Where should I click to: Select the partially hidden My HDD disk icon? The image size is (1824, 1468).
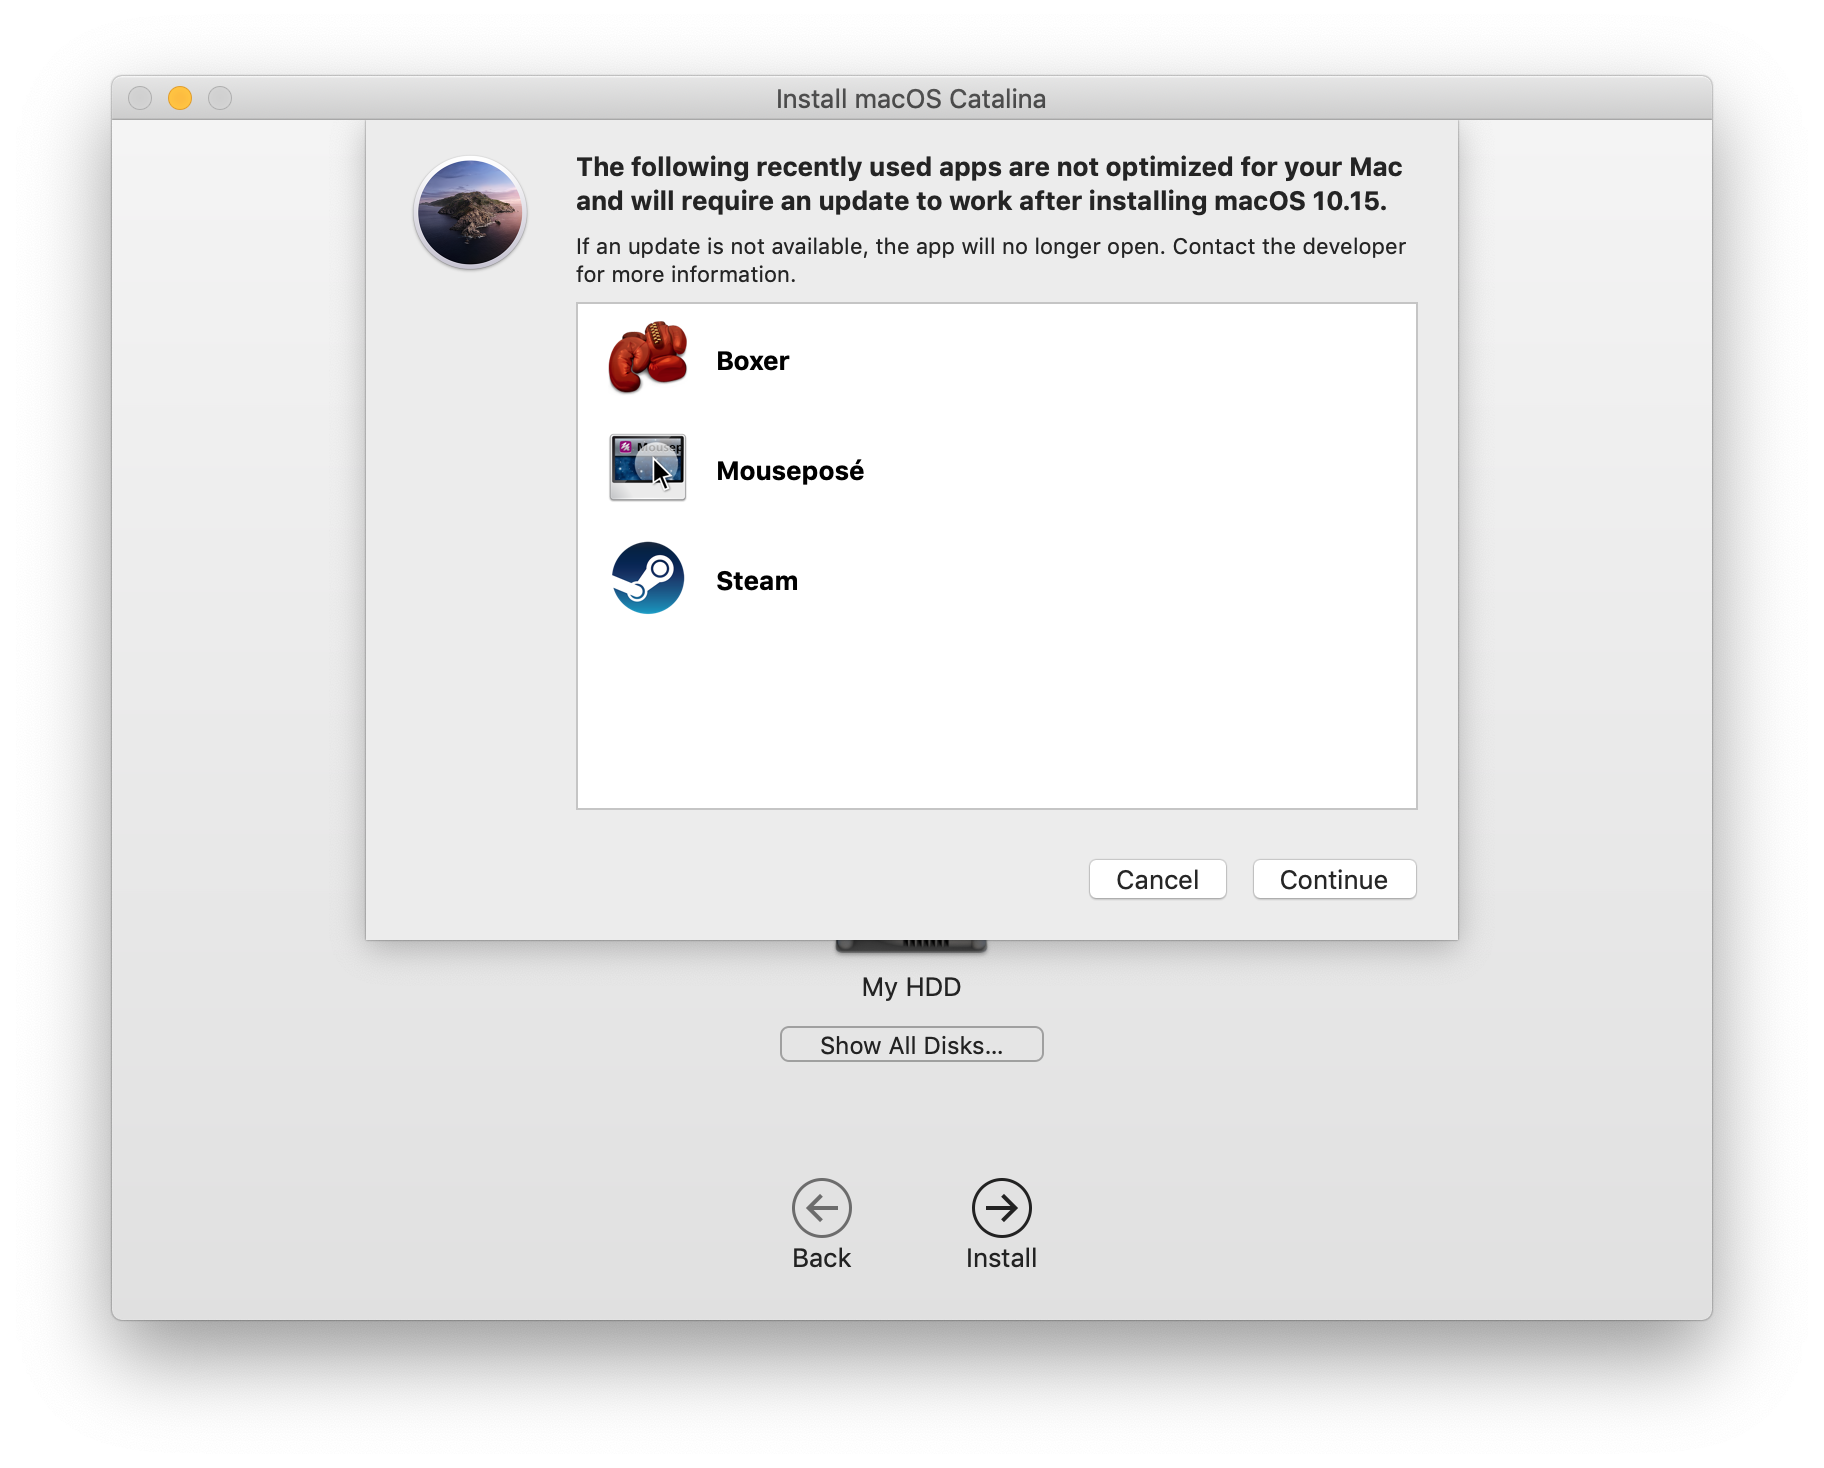pyautogui.click(x=911, y=946)
